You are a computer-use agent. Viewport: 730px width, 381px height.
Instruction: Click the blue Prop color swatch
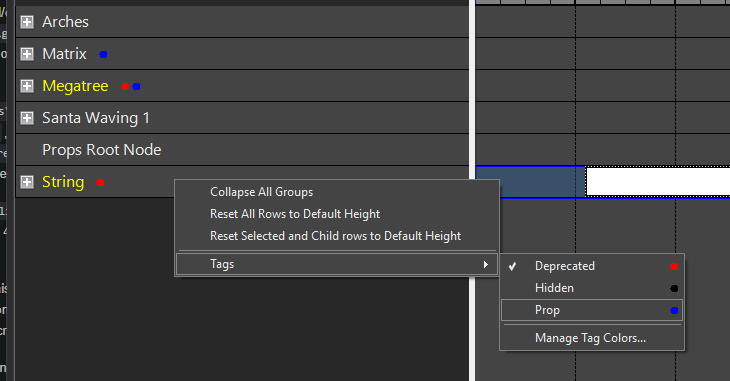pos(674,311)
